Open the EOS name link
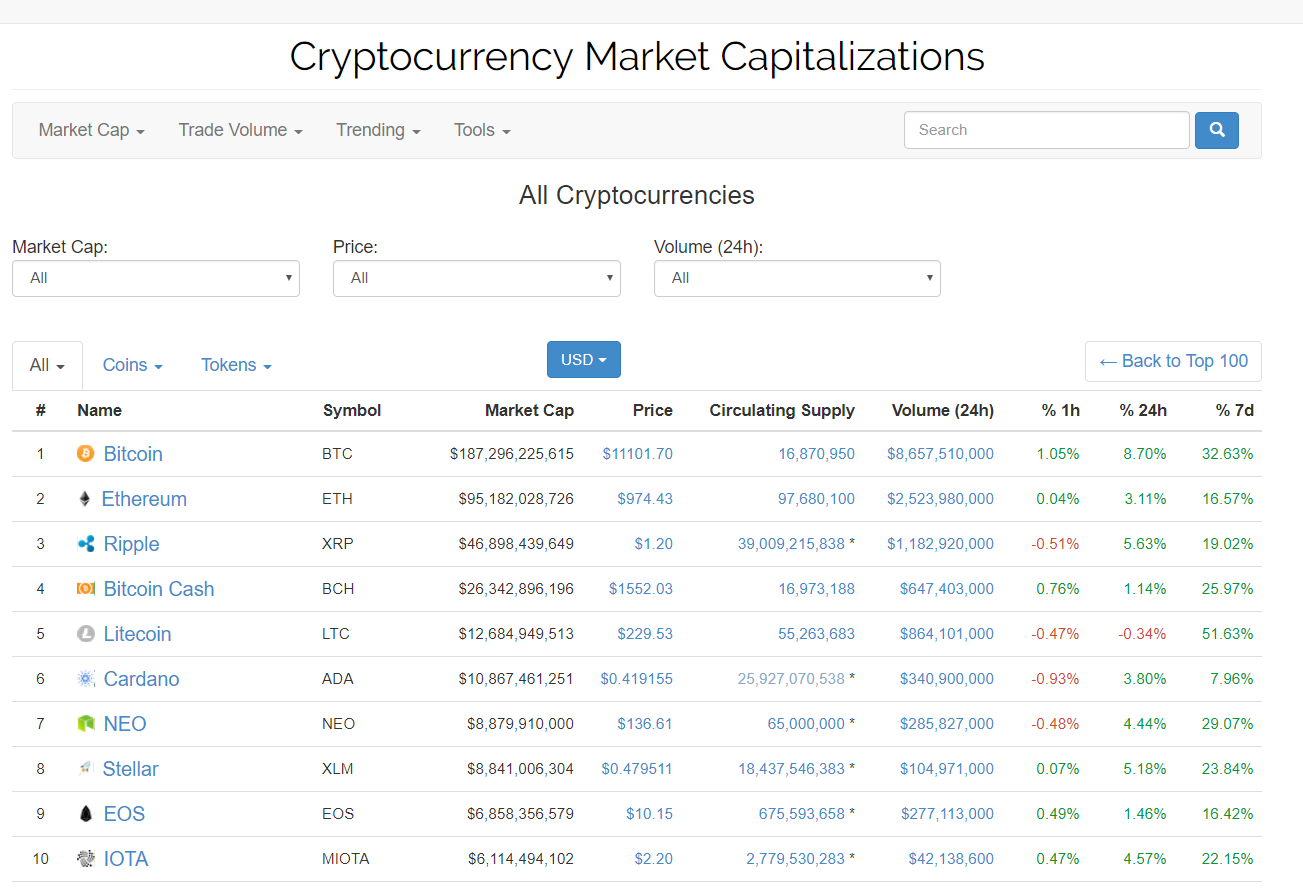 pyautogui.click(x=125, y=814)
